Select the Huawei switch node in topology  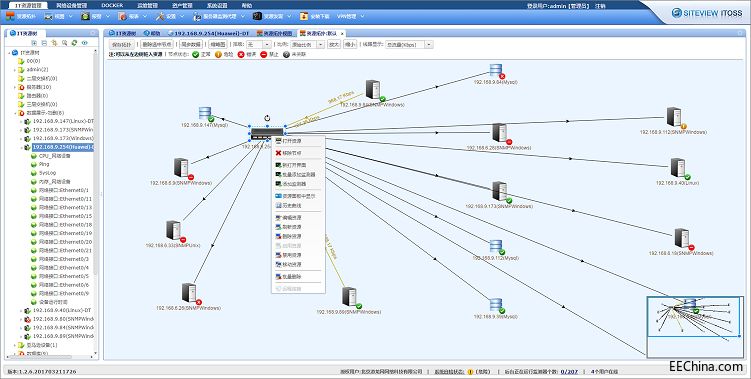267,134
